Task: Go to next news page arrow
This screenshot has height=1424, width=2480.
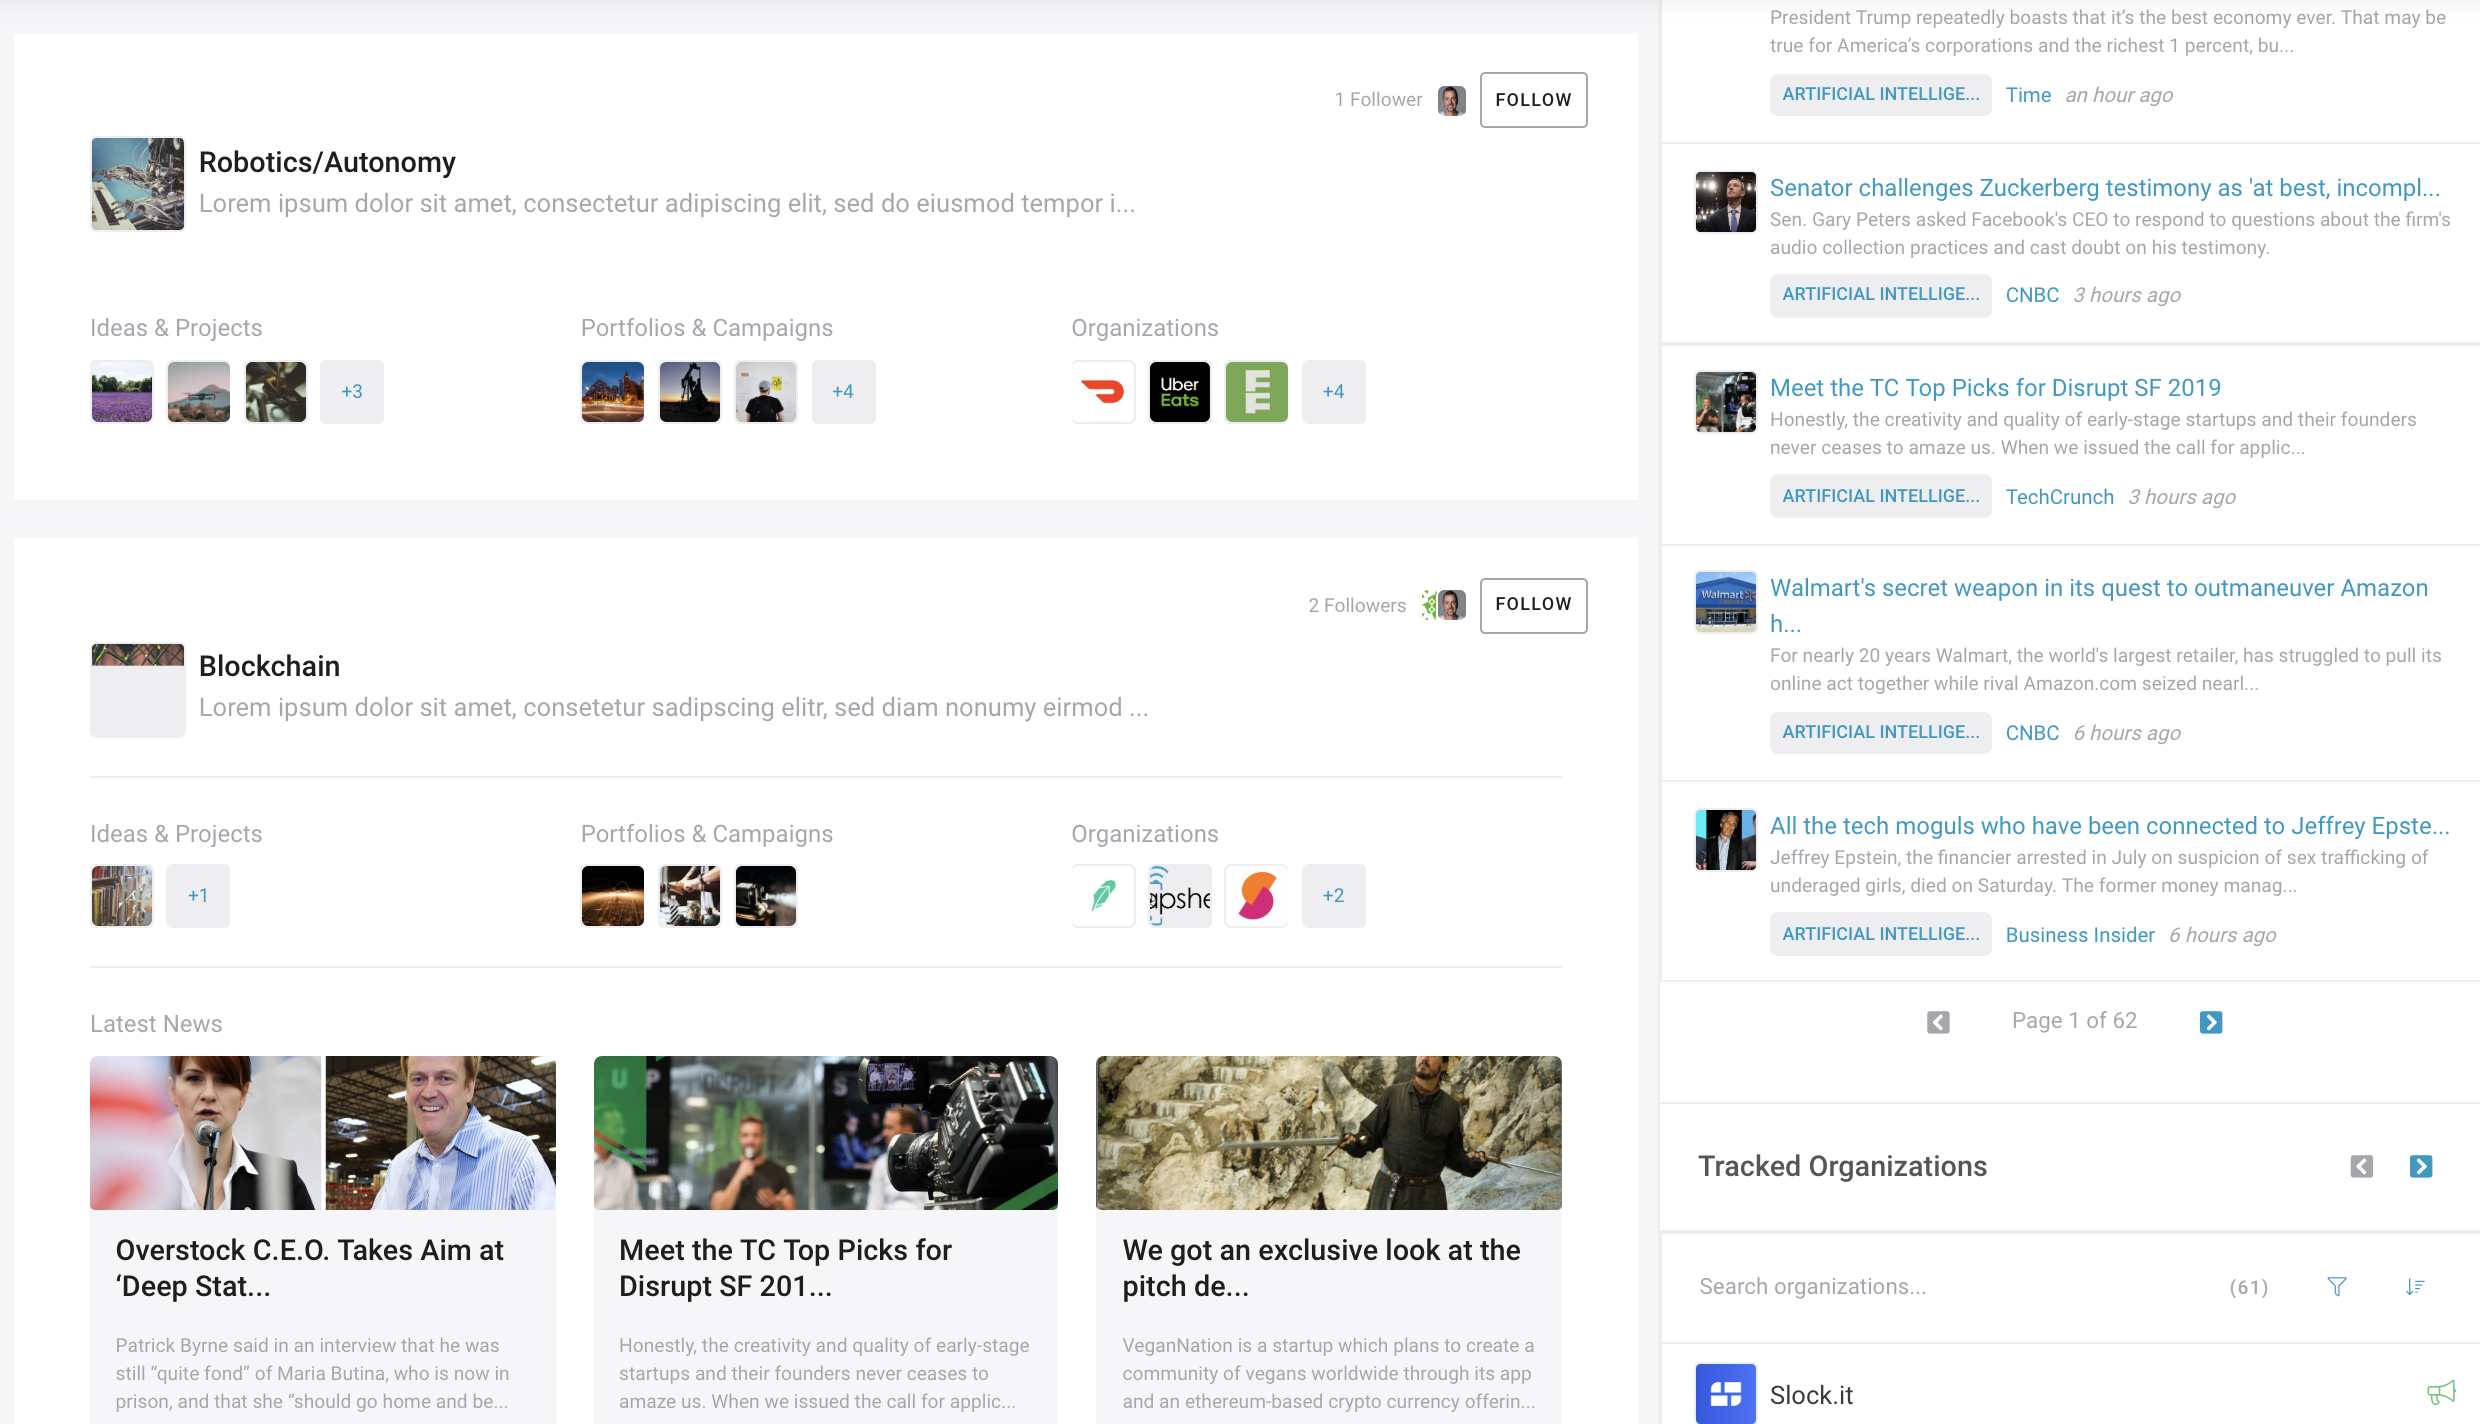Action: (2211, 1022)
